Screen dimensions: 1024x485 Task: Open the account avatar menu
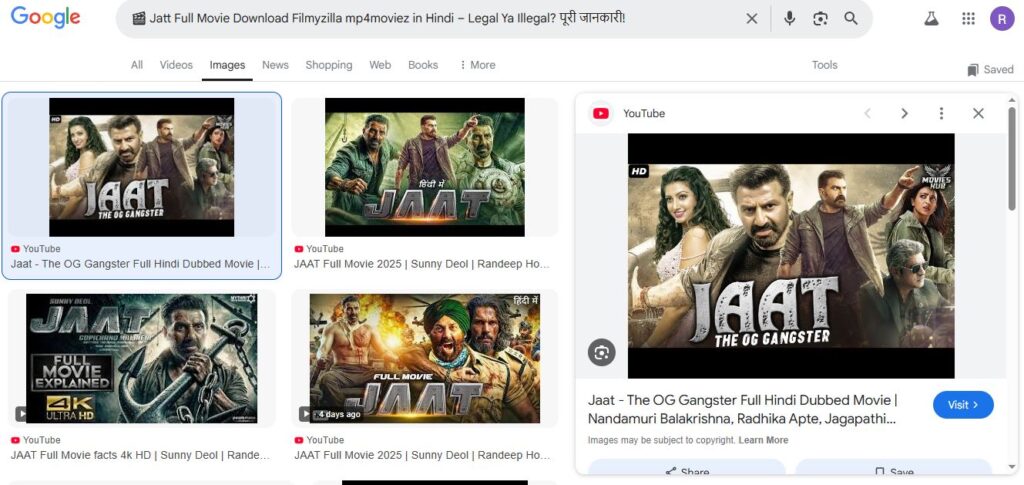1002,18
